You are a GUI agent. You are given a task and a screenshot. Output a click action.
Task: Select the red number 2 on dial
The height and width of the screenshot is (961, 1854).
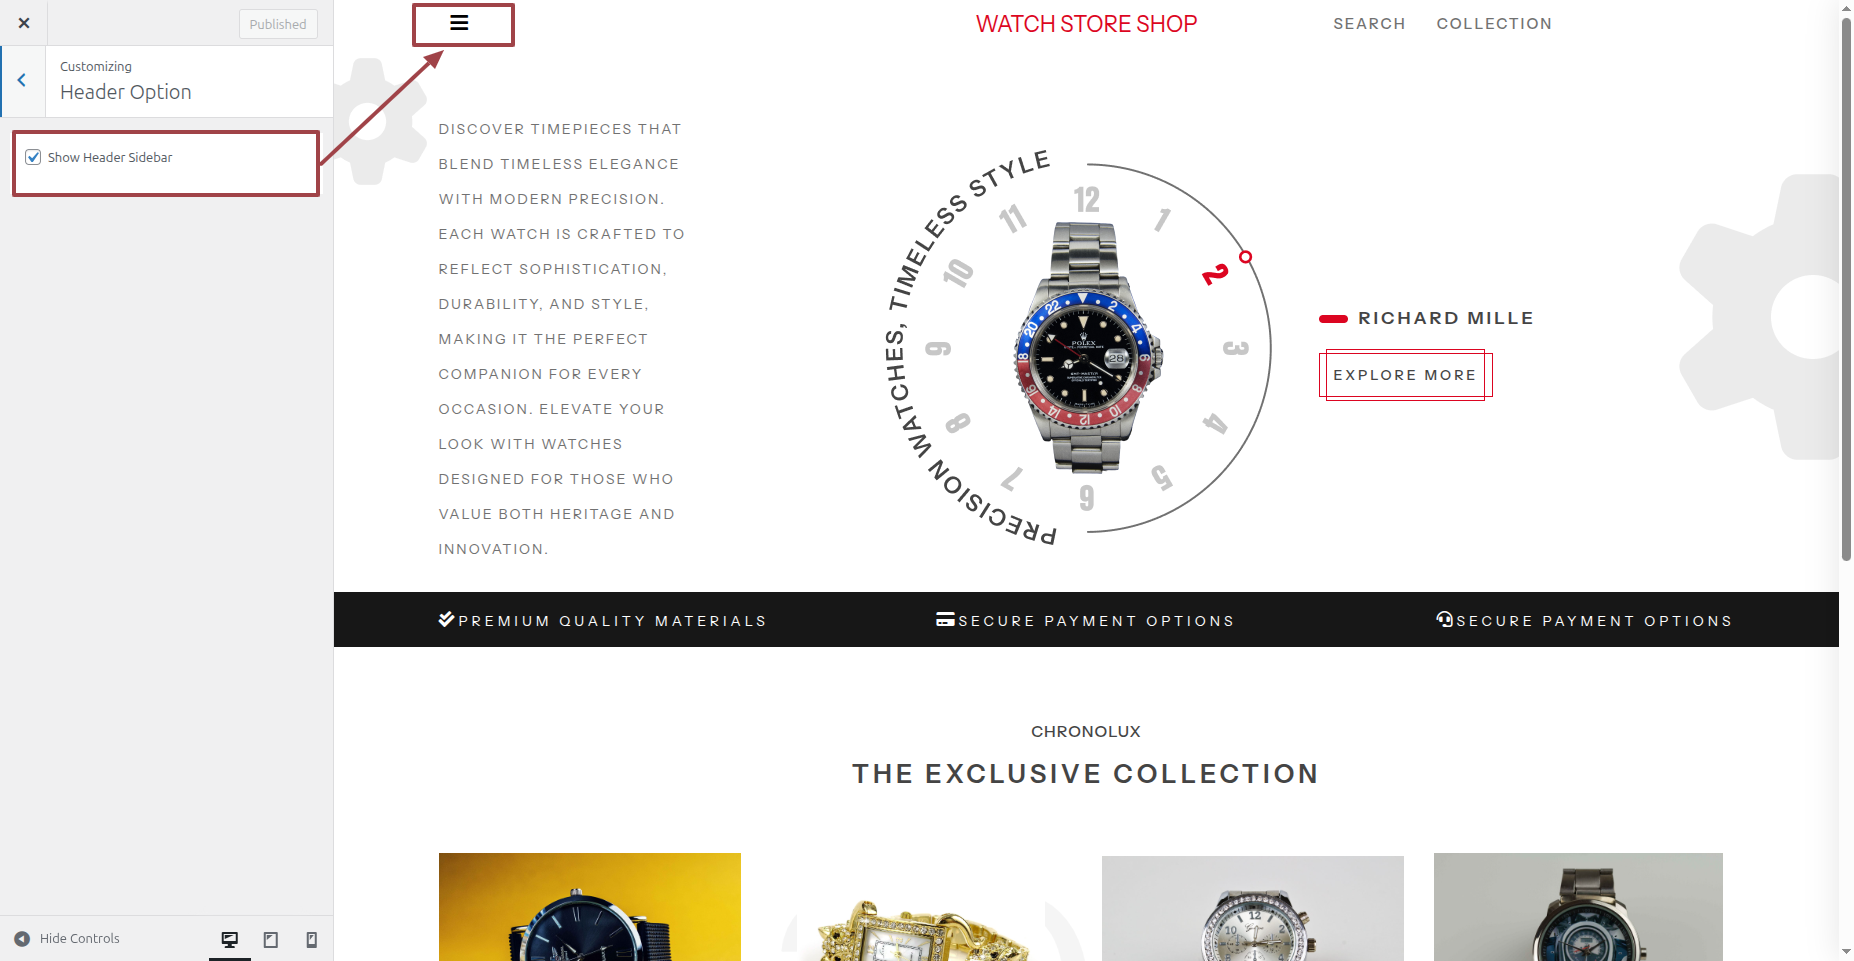click(1215, 273)
